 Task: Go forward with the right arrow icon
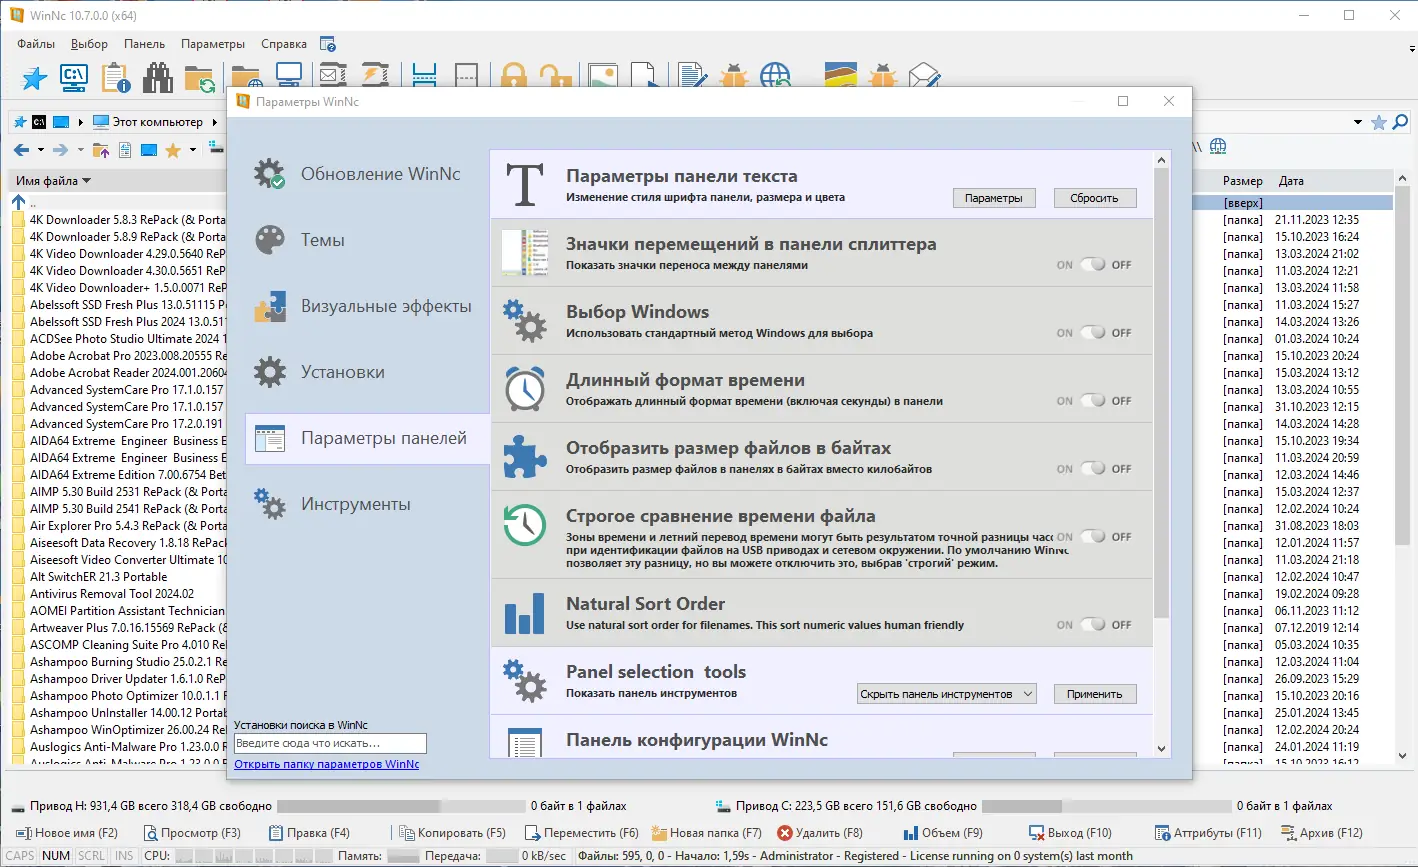pos(60,150)
